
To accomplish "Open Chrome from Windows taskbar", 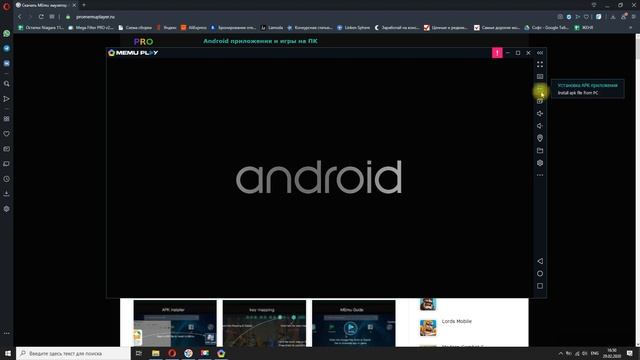I will coord(188,353).
